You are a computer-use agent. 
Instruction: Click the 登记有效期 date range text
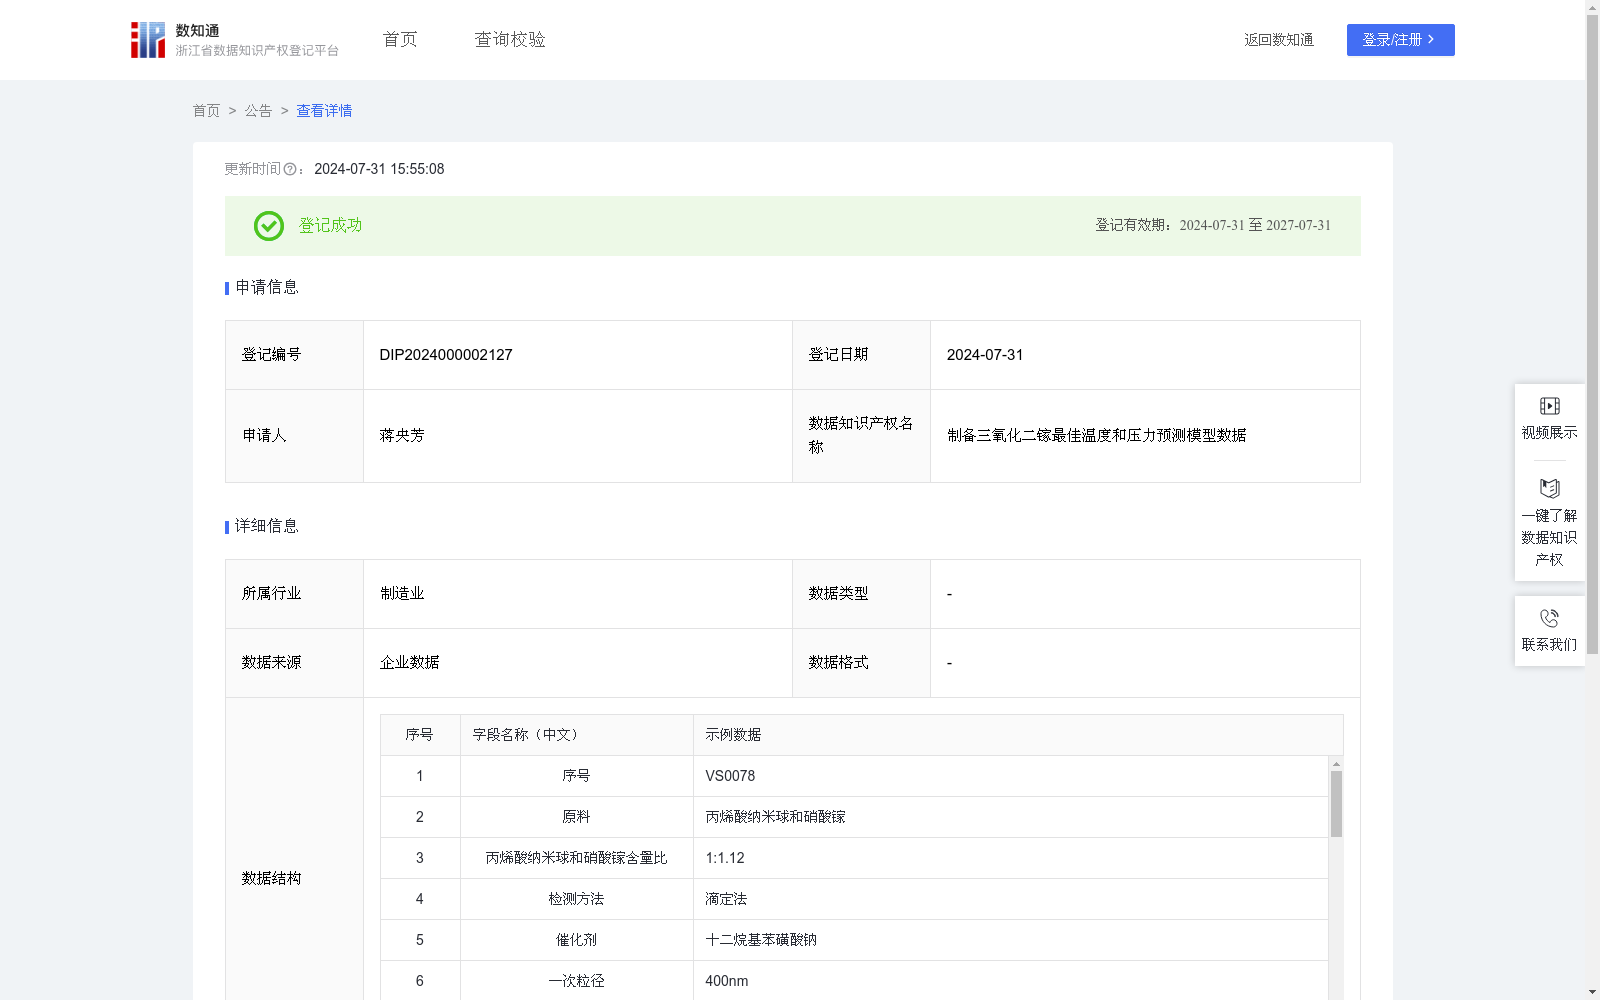(1213, 225)
